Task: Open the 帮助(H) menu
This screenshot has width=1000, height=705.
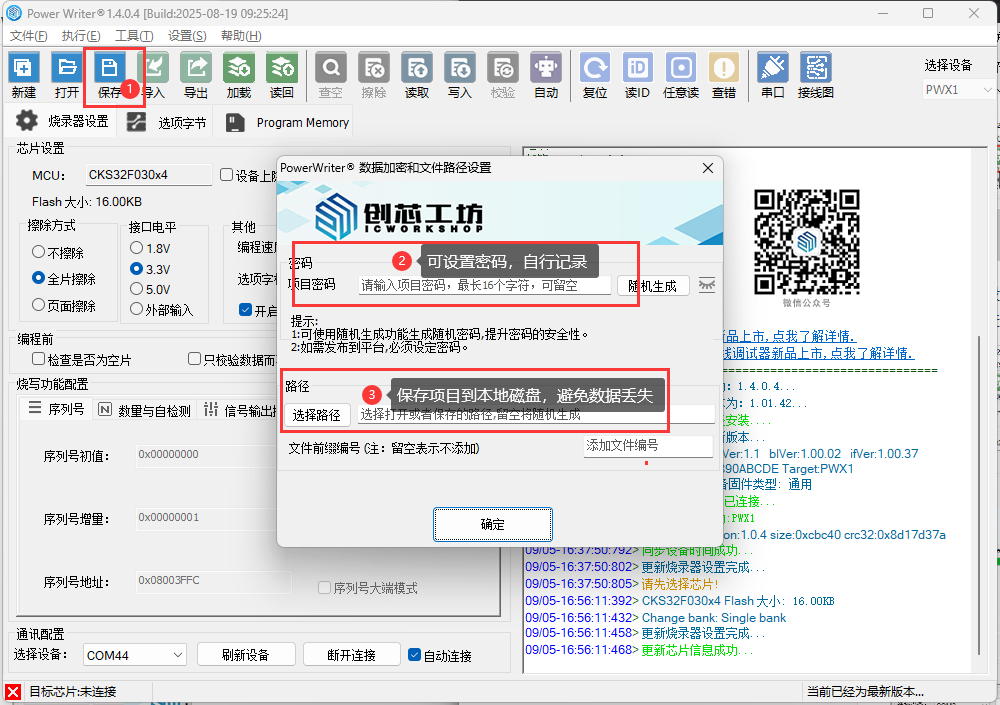Action: [x=241, y=36]
